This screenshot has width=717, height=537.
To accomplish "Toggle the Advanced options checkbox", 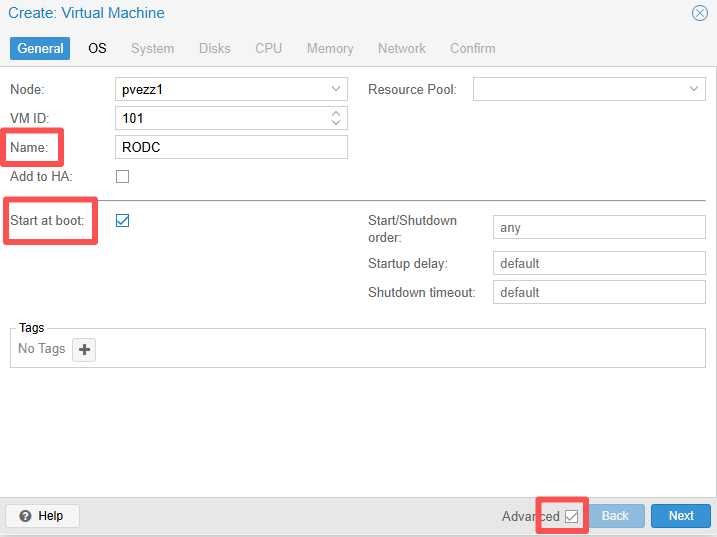I will pos(572,516).
